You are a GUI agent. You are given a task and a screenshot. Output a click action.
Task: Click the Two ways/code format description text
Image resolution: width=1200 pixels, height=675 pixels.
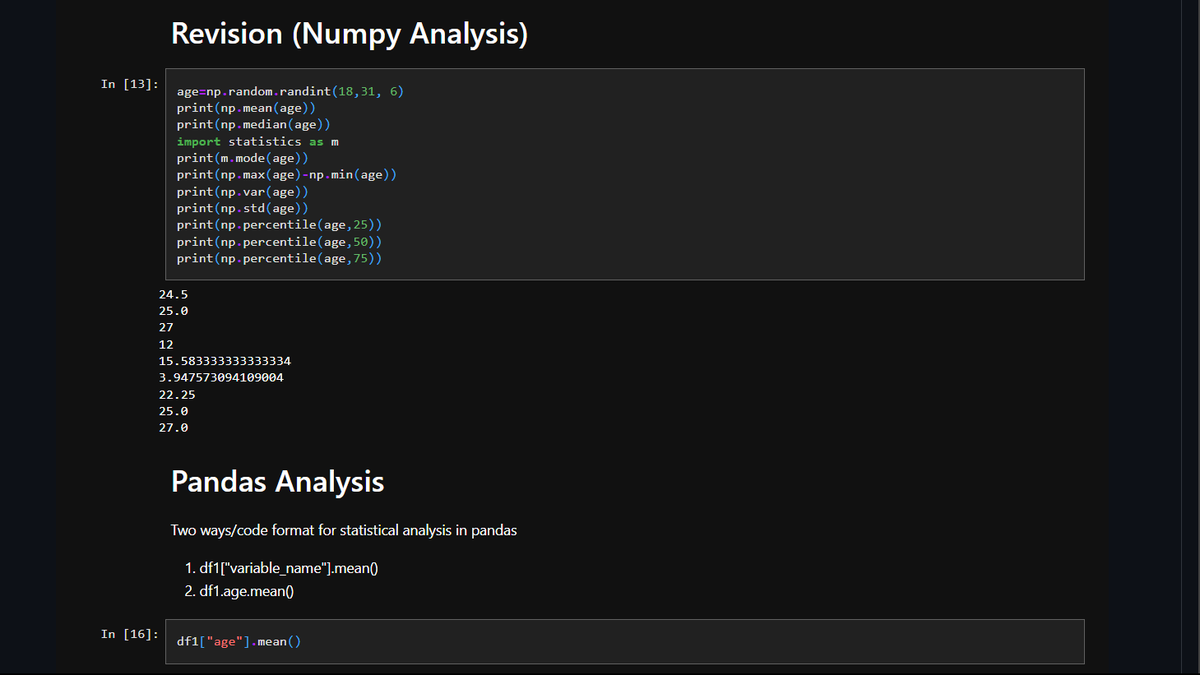point(344,531)
